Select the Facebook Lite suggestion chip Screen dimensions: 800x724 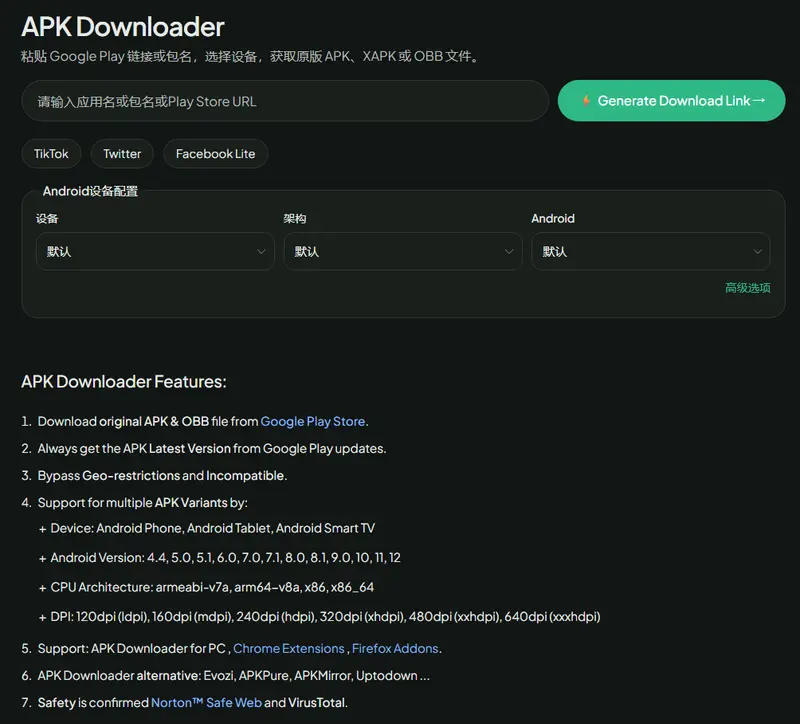pyautogui.click(x=215, y=154)
